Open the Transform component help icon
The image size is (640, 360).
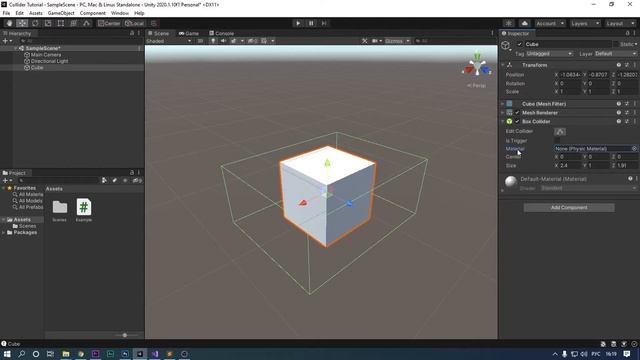619,65
